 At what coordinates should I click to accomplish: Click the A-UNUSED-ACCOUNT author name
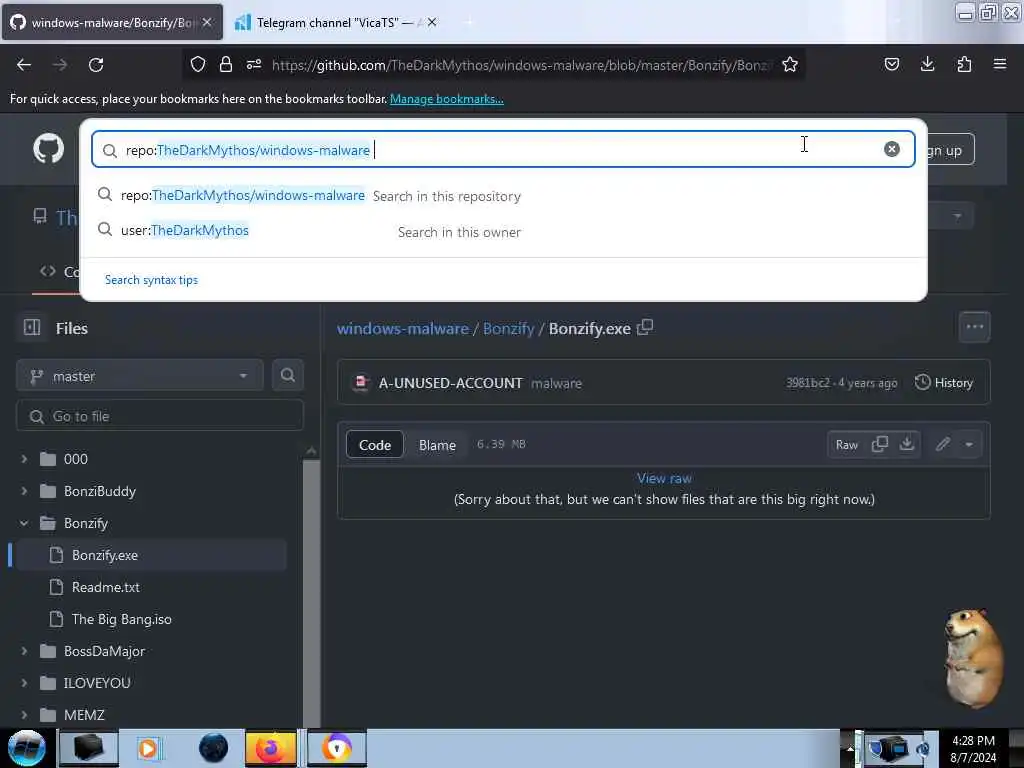click(x=451, y=383)
